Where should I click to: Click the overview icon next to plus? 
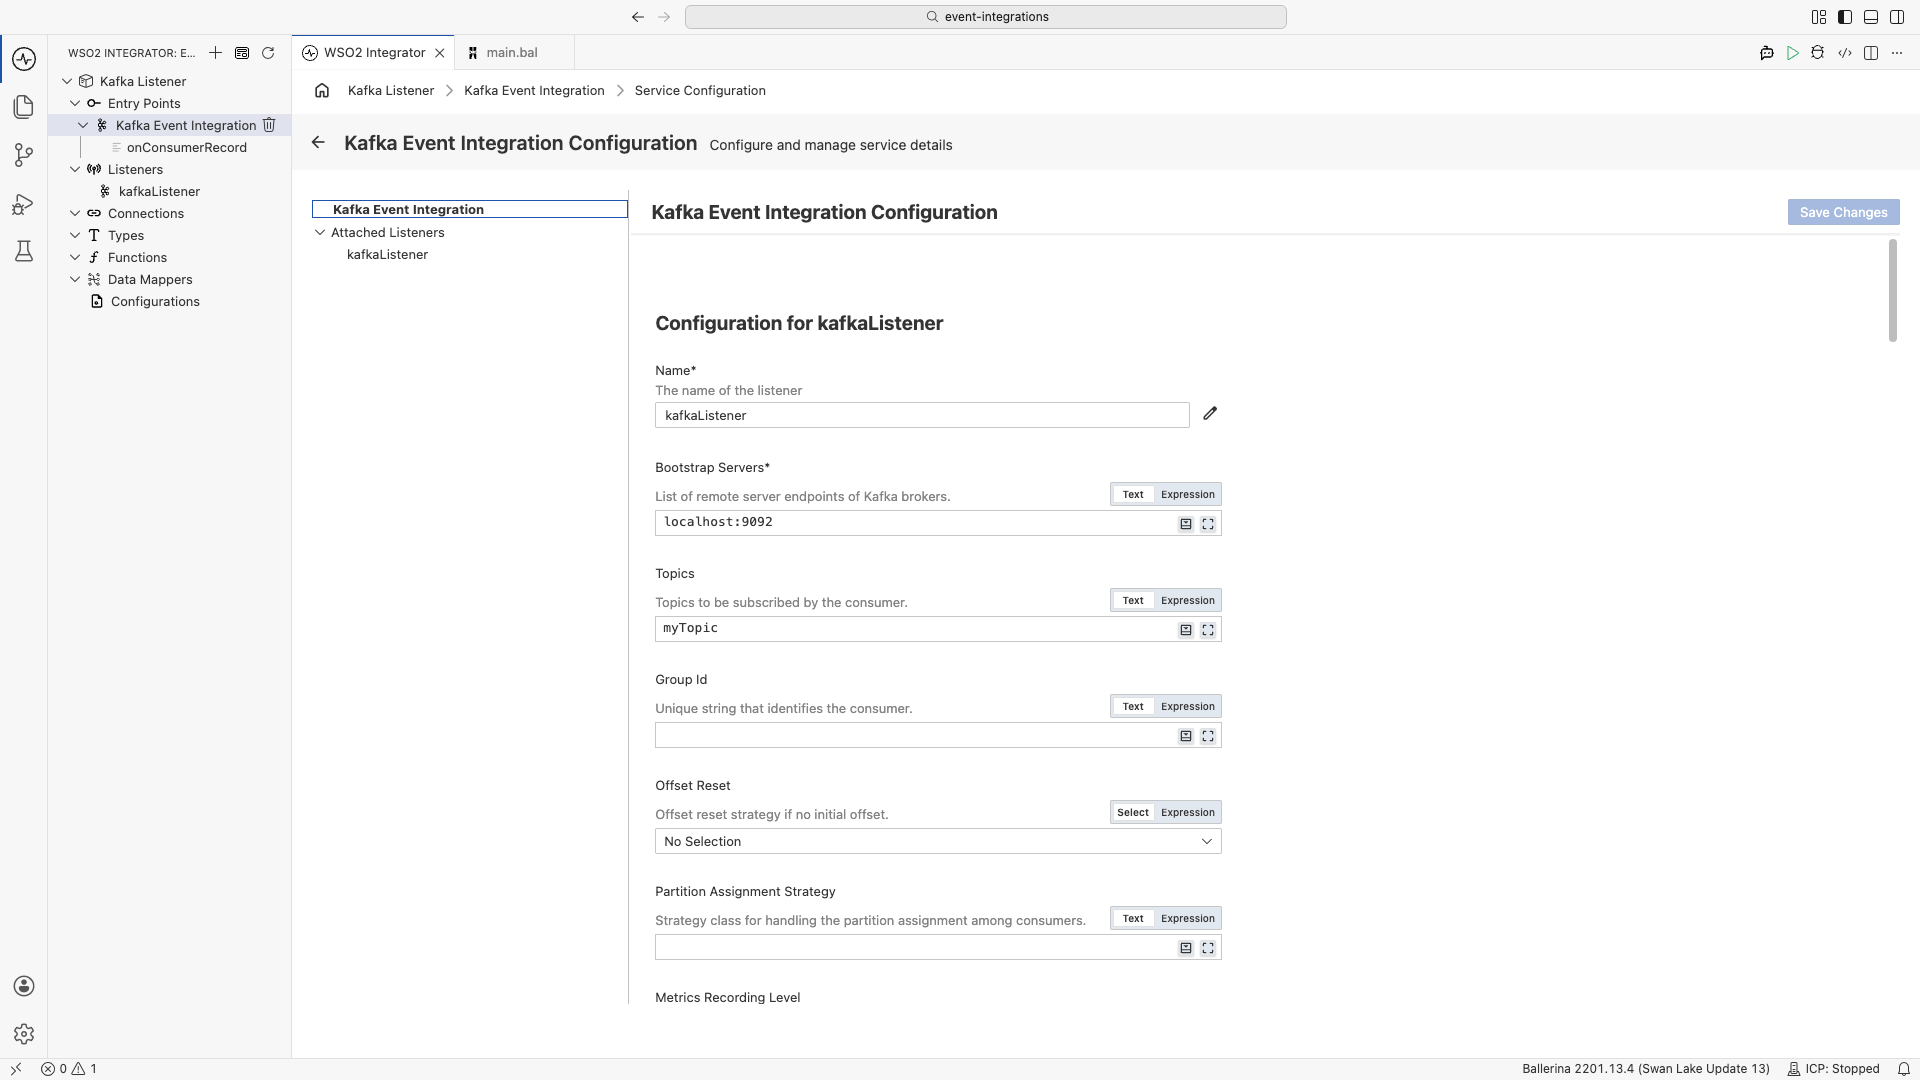coord(242,53)
